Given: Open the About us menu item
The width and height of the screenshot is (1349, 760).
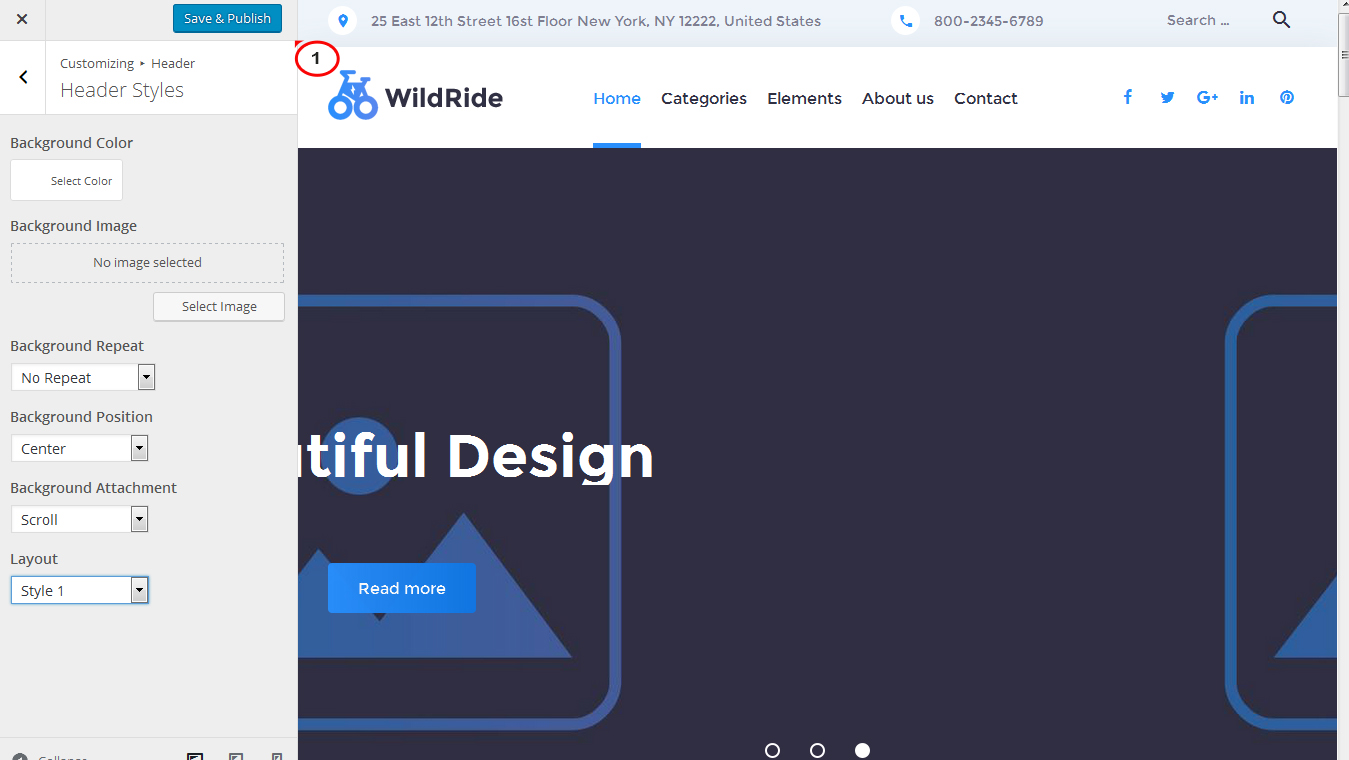Looking at the screenshot, I should point(898,98).
